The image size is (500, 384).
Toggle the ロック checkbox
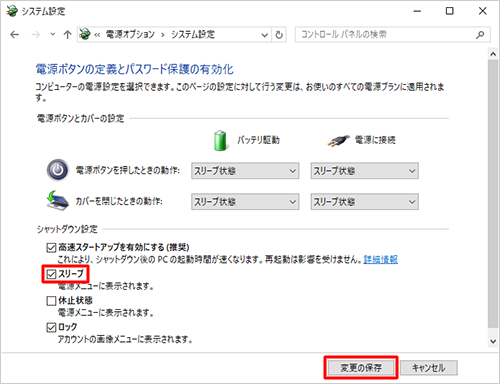coord(51,328)
